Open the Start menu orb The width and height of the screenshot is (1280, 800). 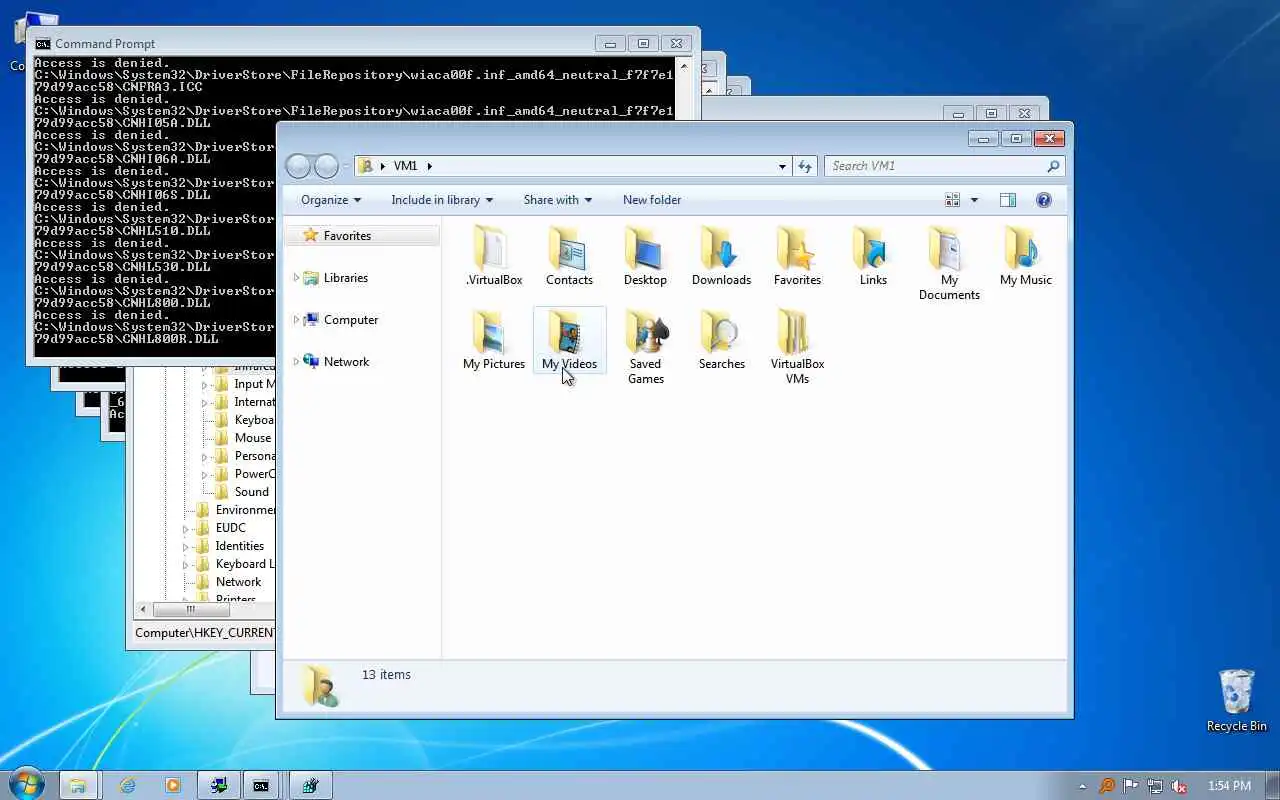26,785
